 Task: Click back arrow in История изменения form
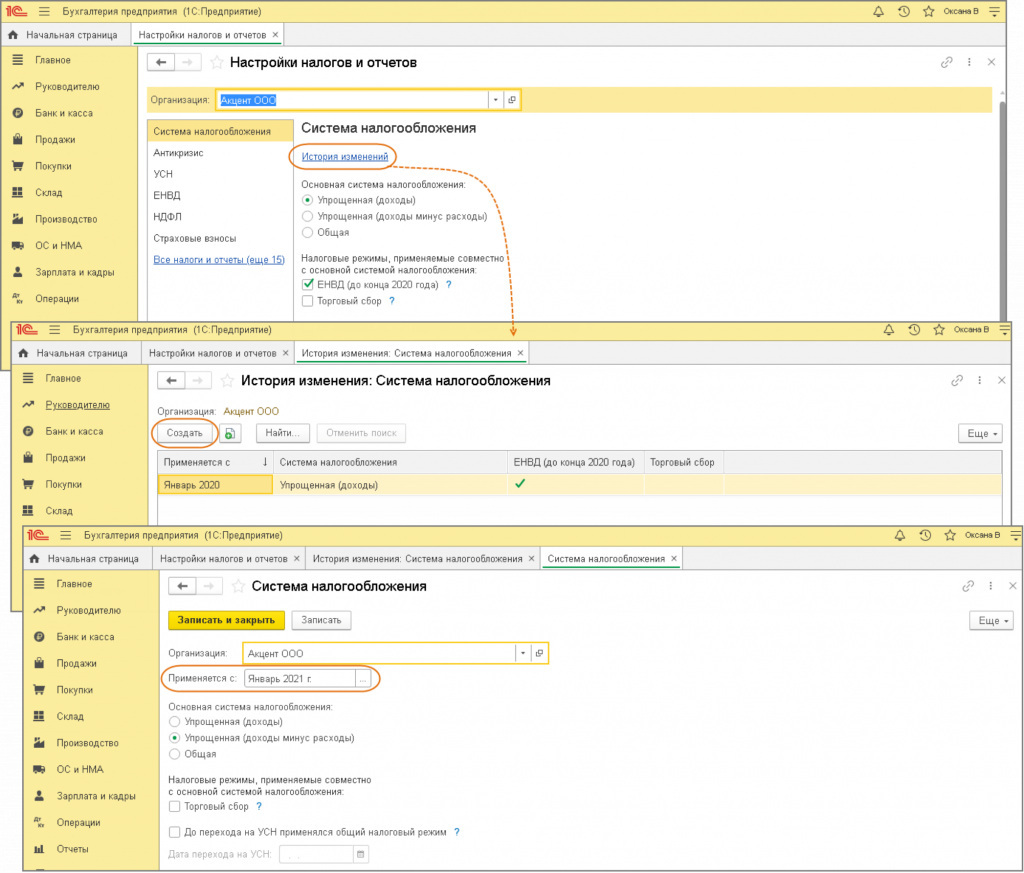pyautogui.click(x=172, y=381)
